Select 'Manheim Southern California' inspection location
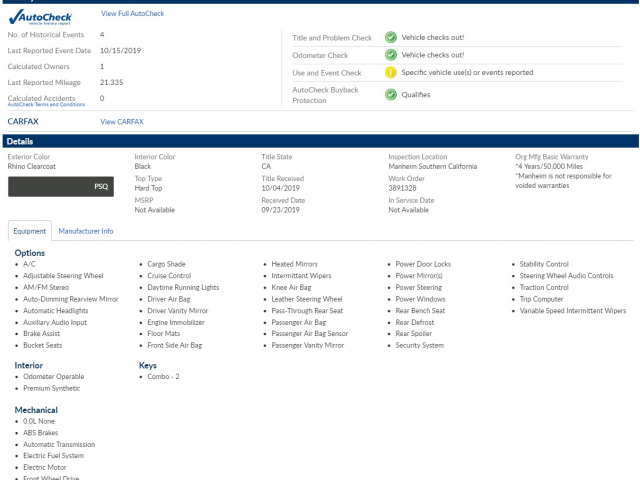 [433, 167]
